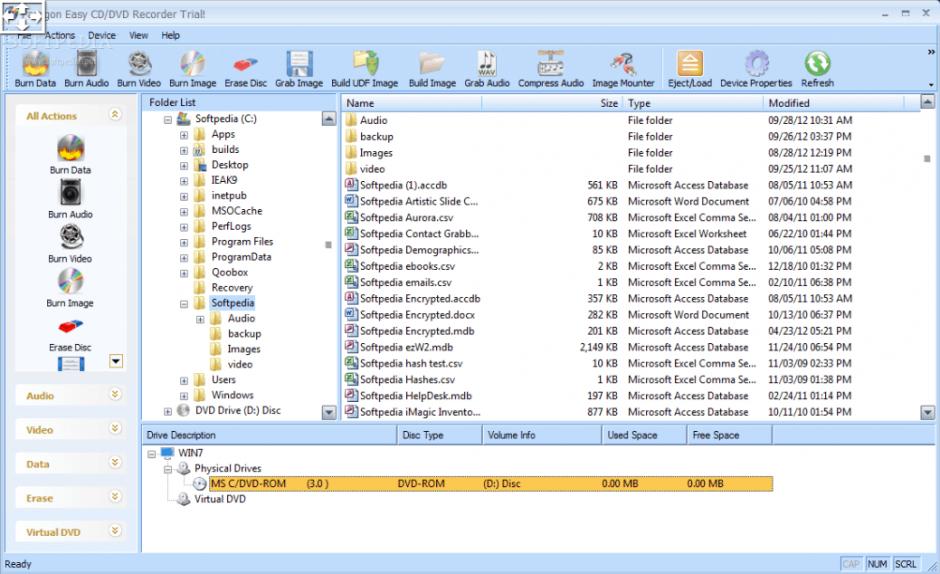The image size is (940, 574).
Task: Launch Compress Audio from the toolbar
Action: (550, 68)
